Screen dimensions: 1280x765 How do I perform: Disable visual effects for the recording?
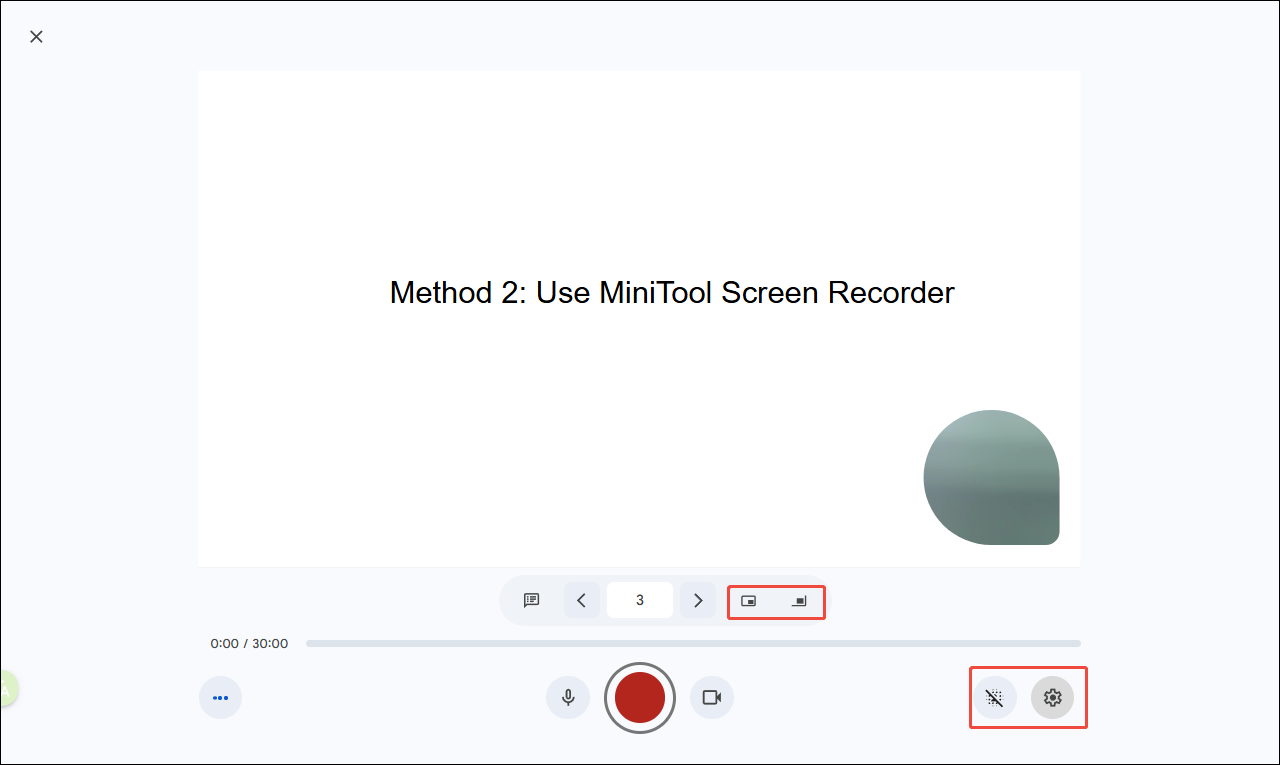tap(994, 697)
